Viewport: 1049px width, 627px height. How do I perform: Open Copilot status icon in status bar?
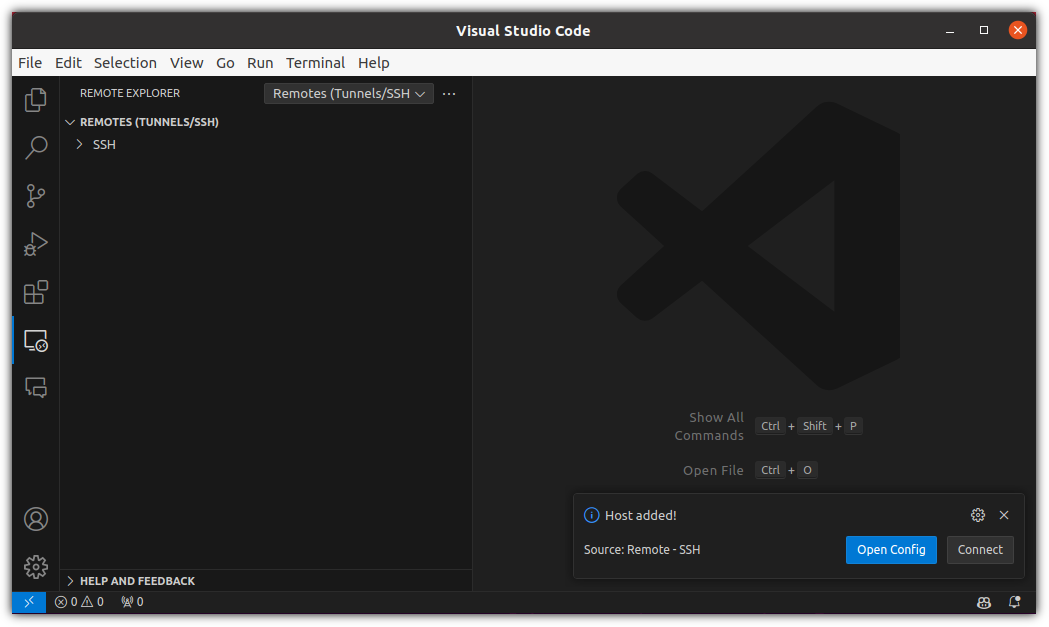pos(983,602)
